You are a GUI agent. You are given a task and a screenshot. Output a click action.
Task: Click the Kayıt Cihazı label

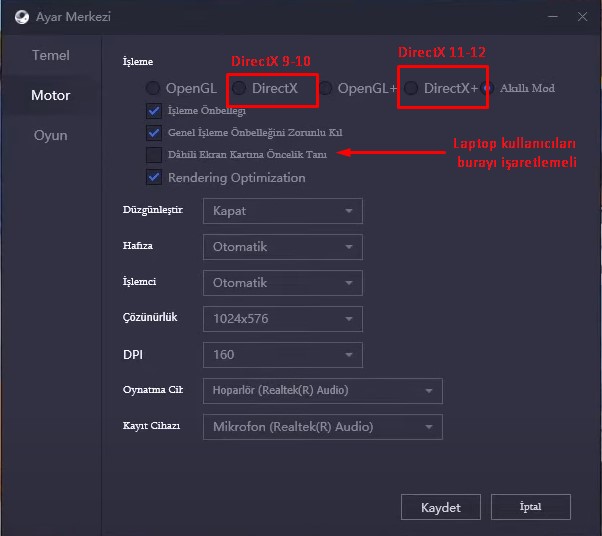click(x=151, y=426)
